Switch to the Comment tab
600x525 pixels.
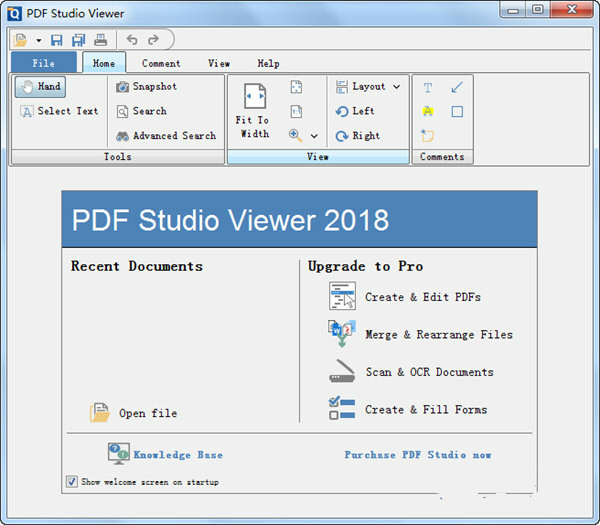[161, 63]
